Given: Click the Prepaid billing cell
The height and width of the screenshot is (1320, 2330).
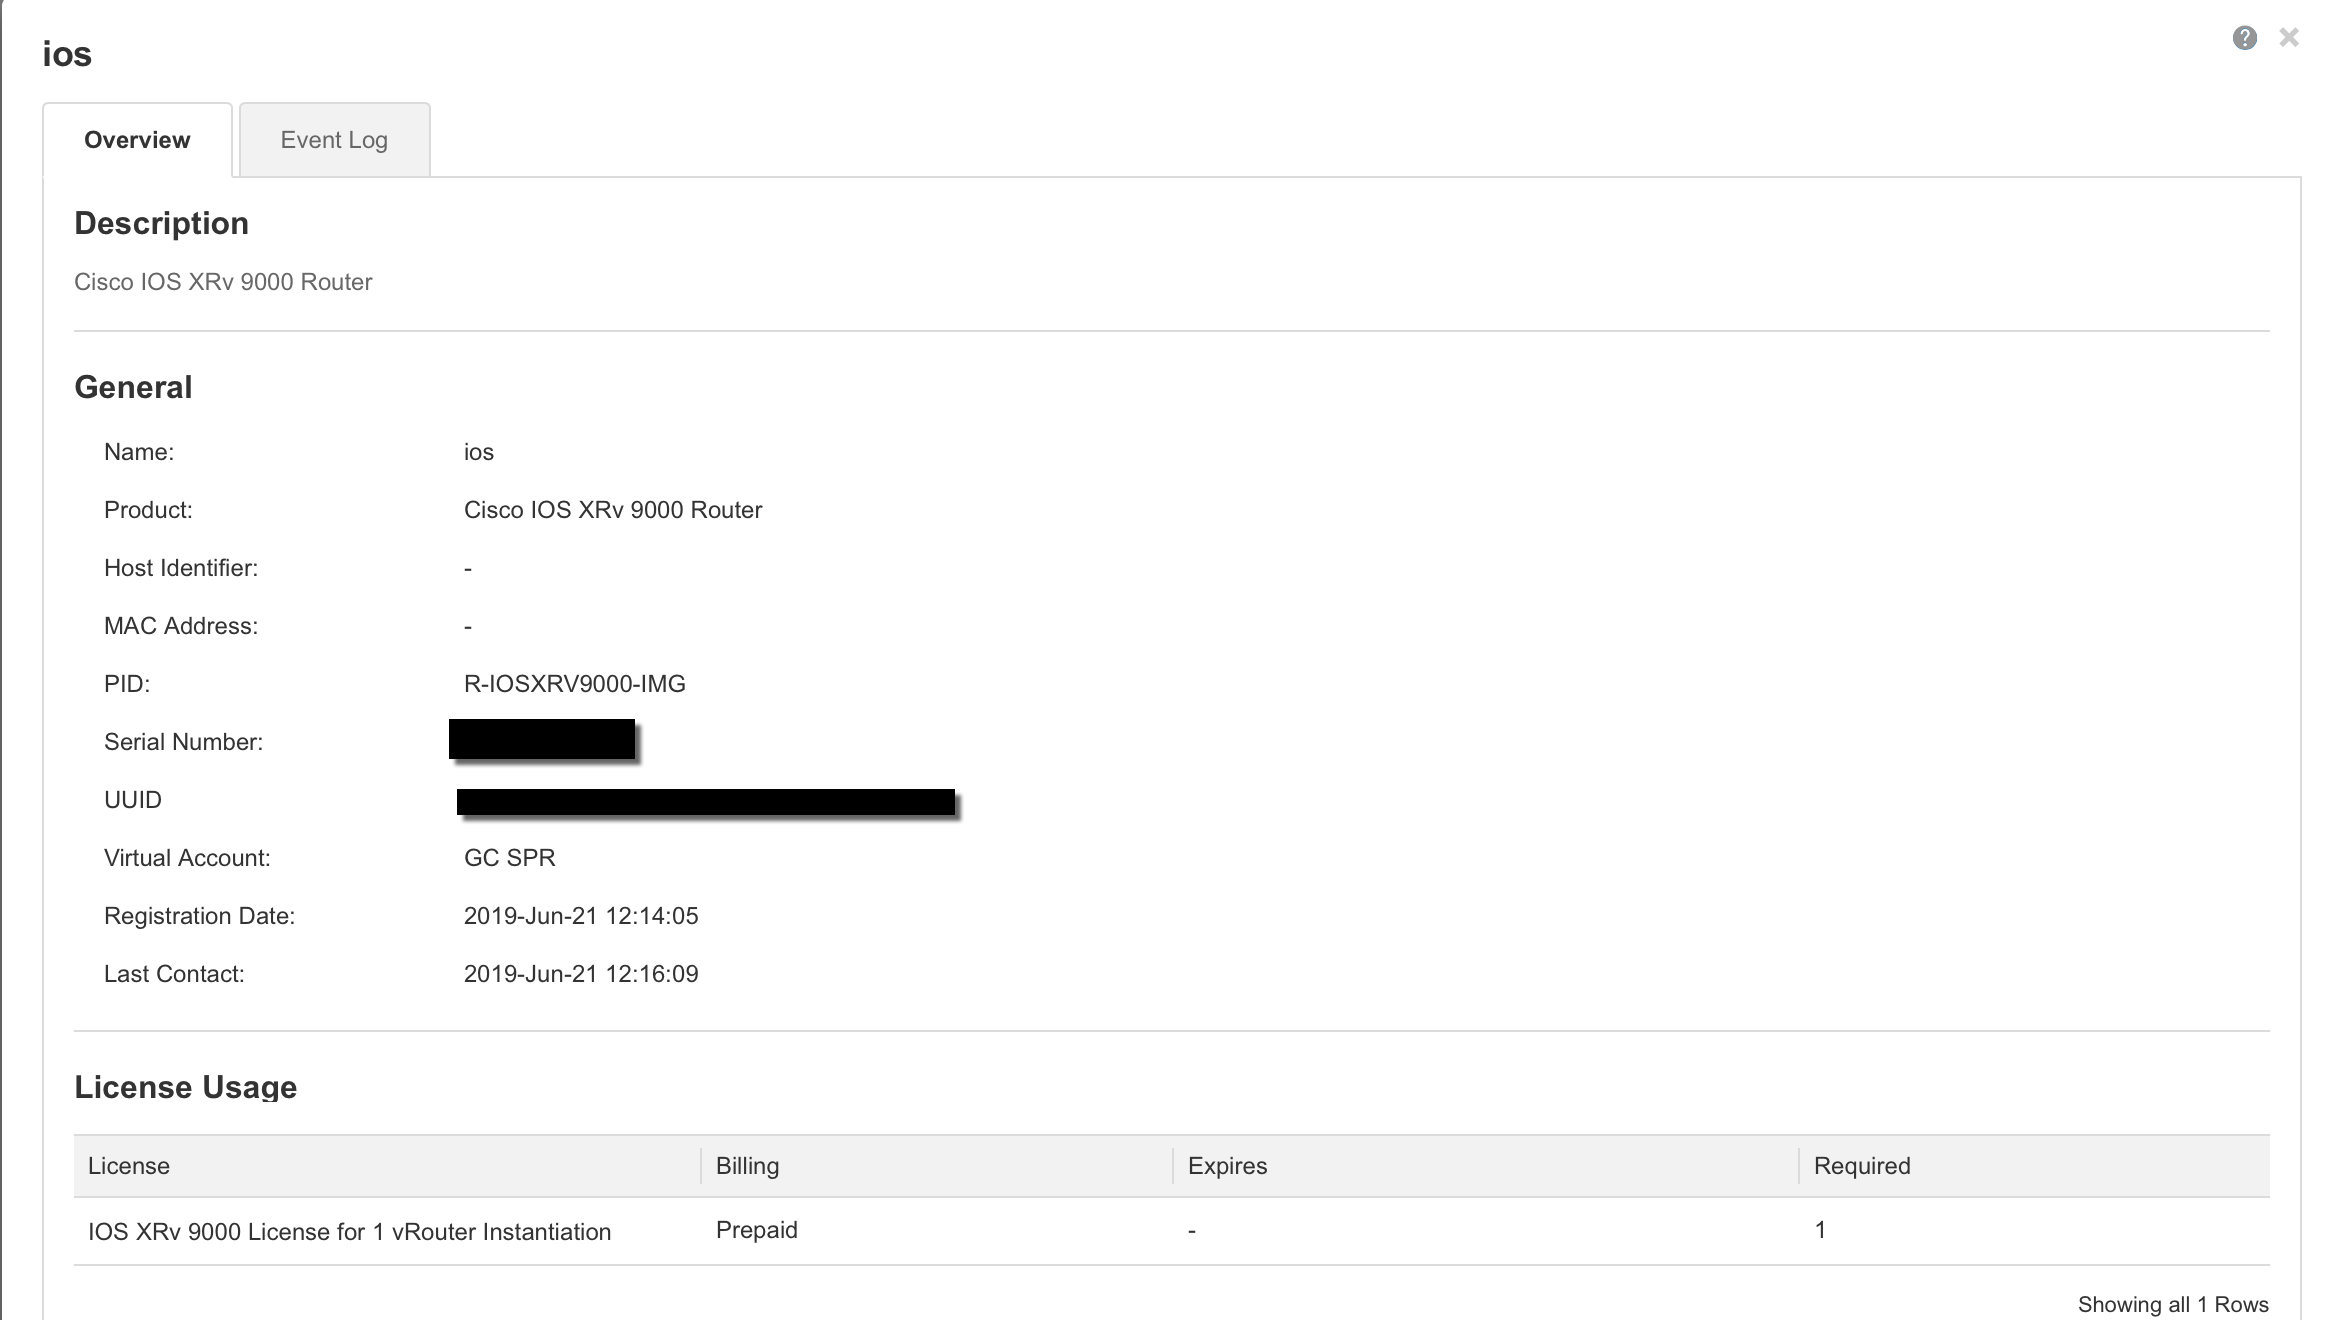Looking at the screenshot, I should click(x=757, y=1230).
